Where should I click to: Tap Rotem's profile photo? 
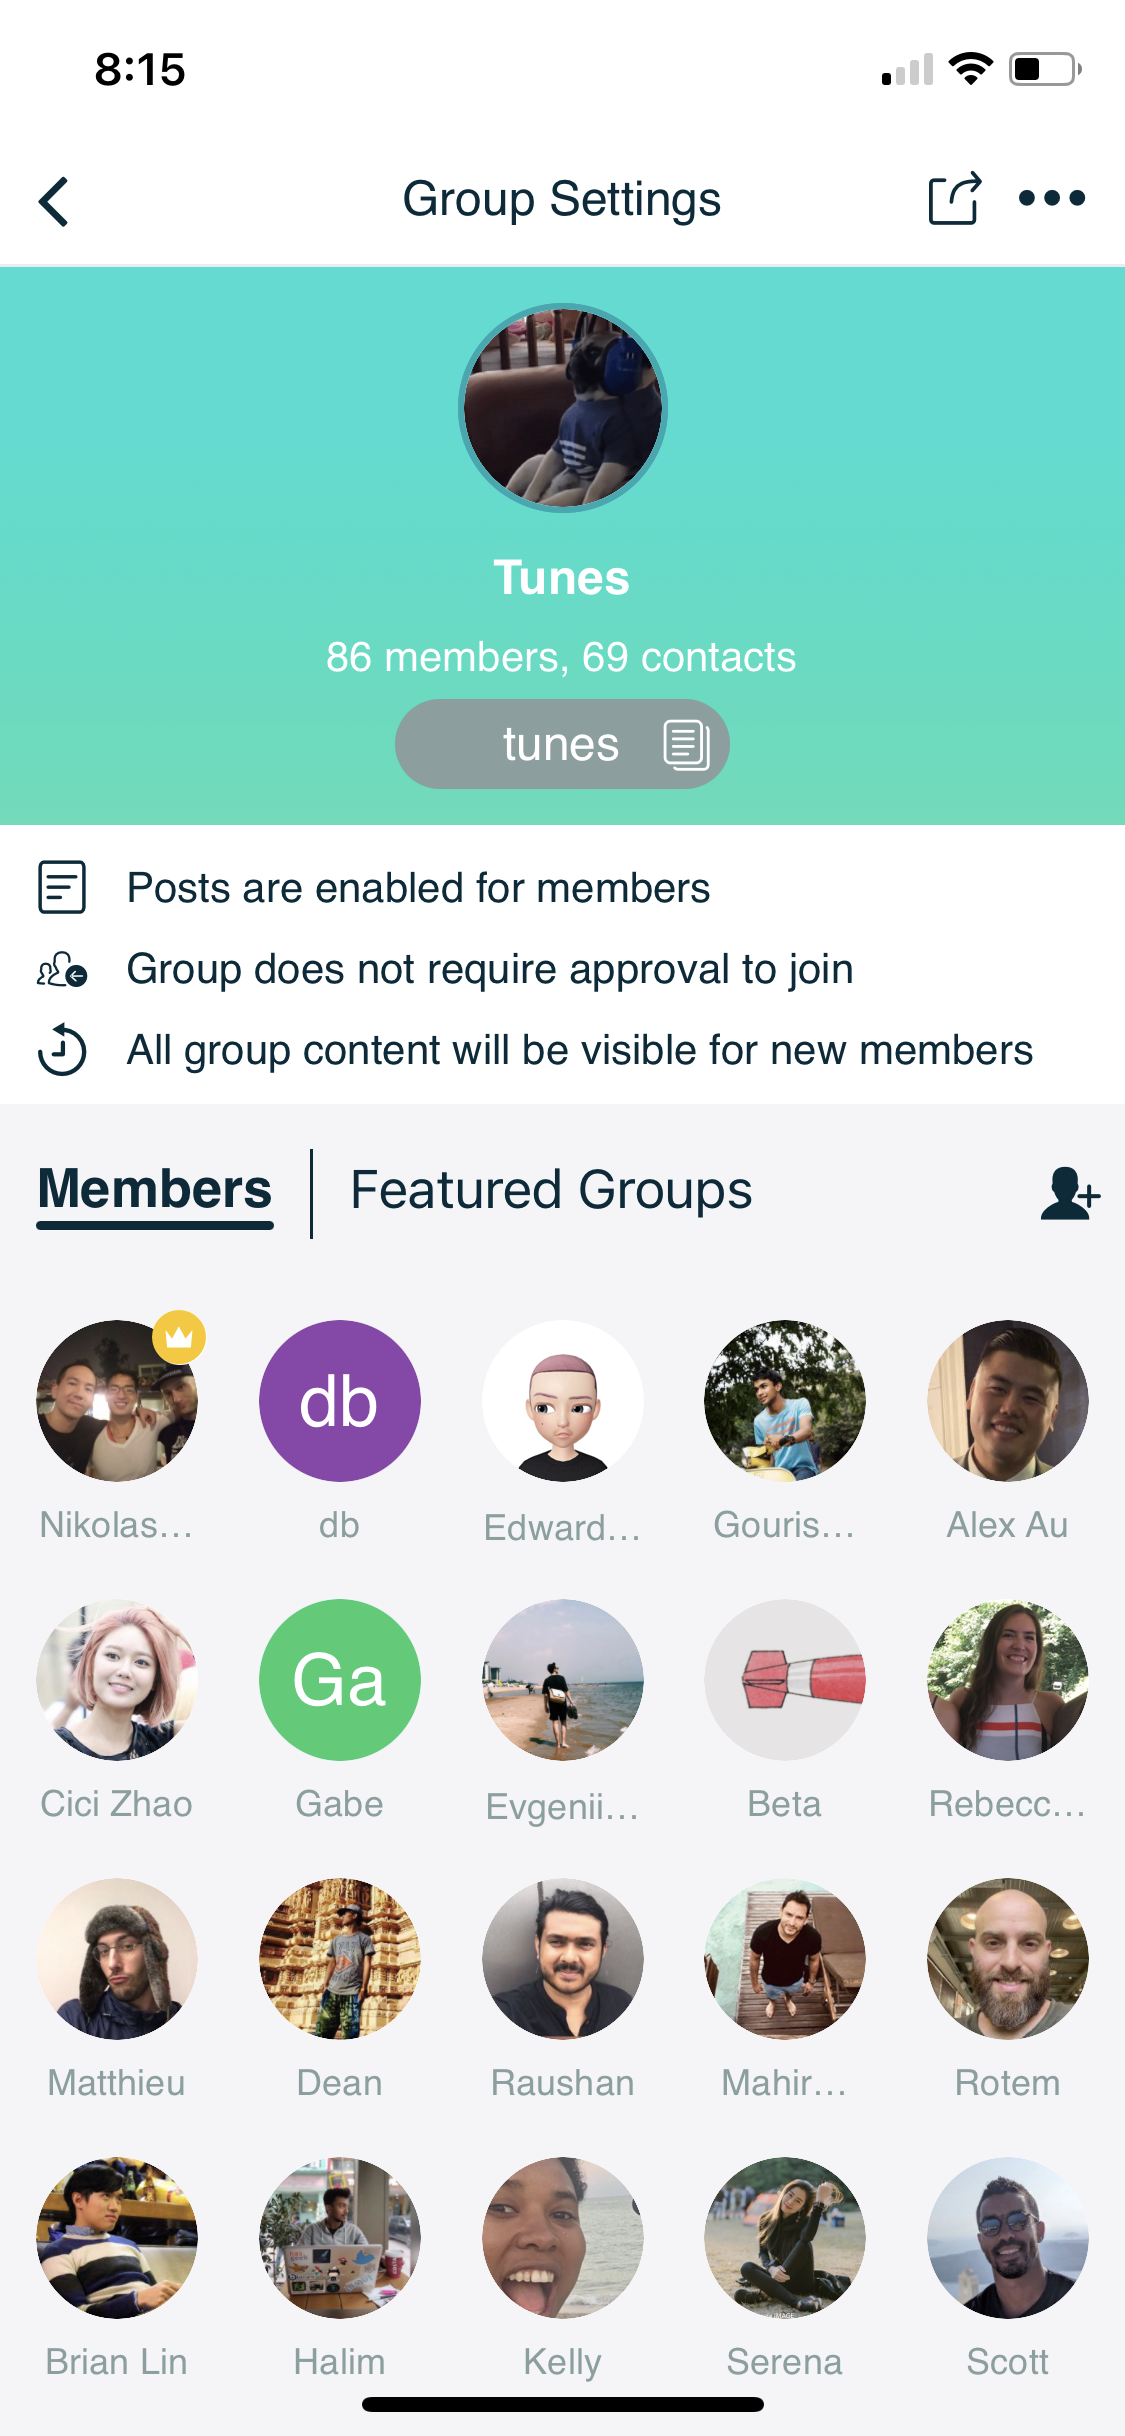click(x=1007, y=1958)
